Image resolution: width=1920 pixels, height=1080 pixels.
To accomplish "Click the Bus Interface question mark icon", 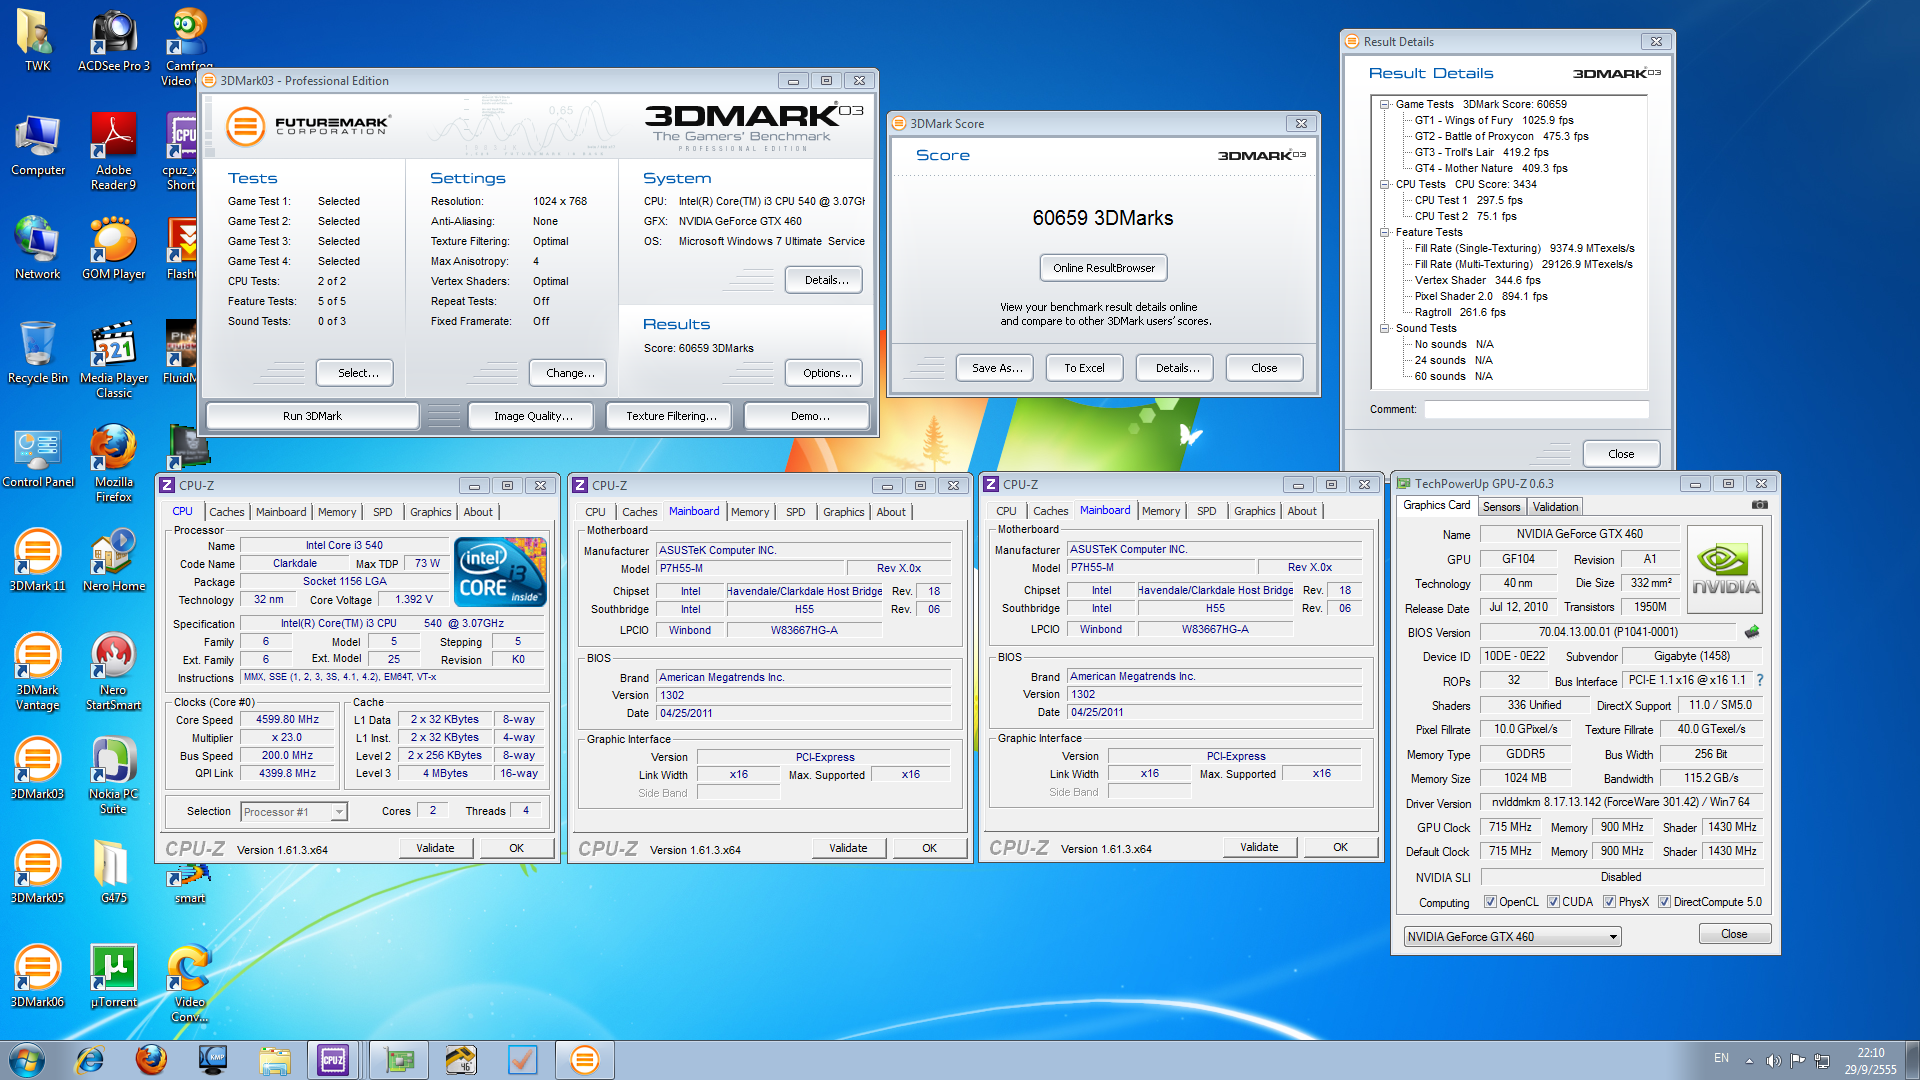I will pyautogui.click(x=1760, y=680).
